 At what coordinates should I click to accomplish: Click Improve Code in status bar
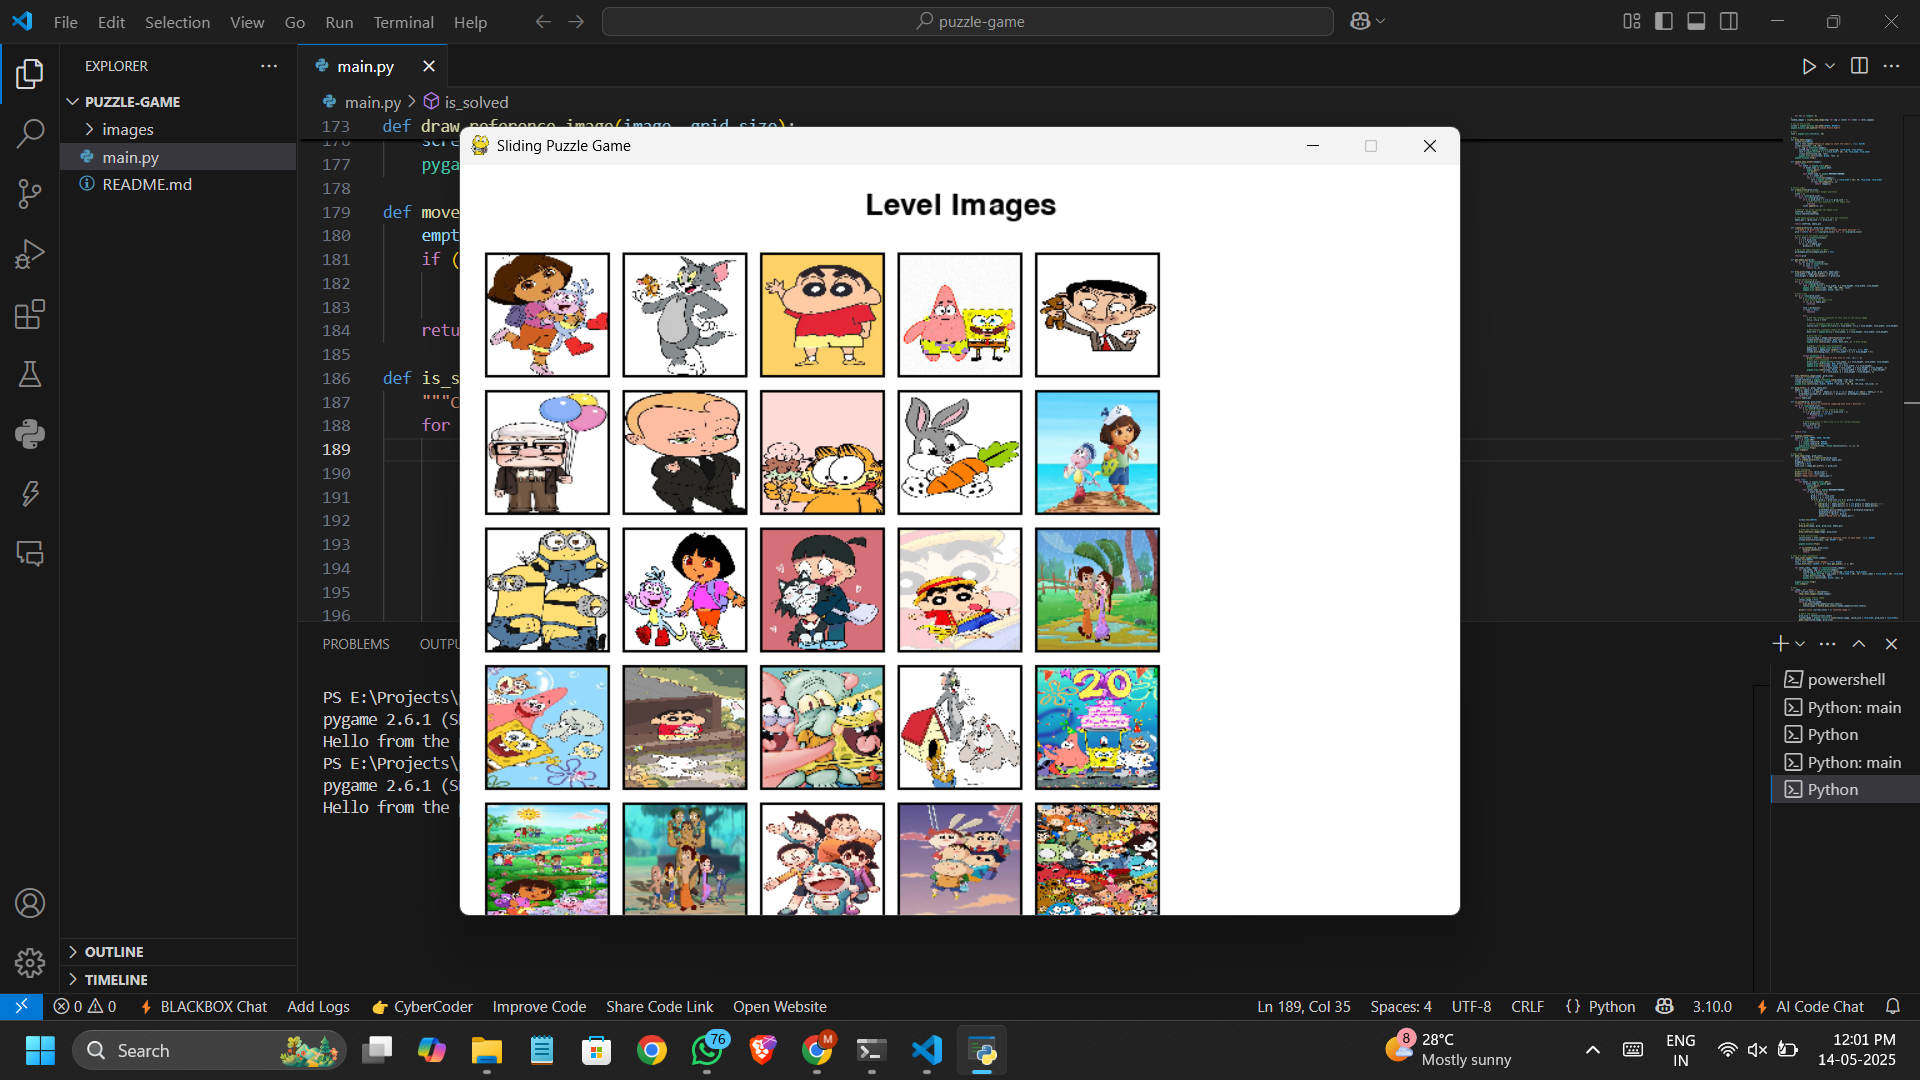coord(539,1006)
